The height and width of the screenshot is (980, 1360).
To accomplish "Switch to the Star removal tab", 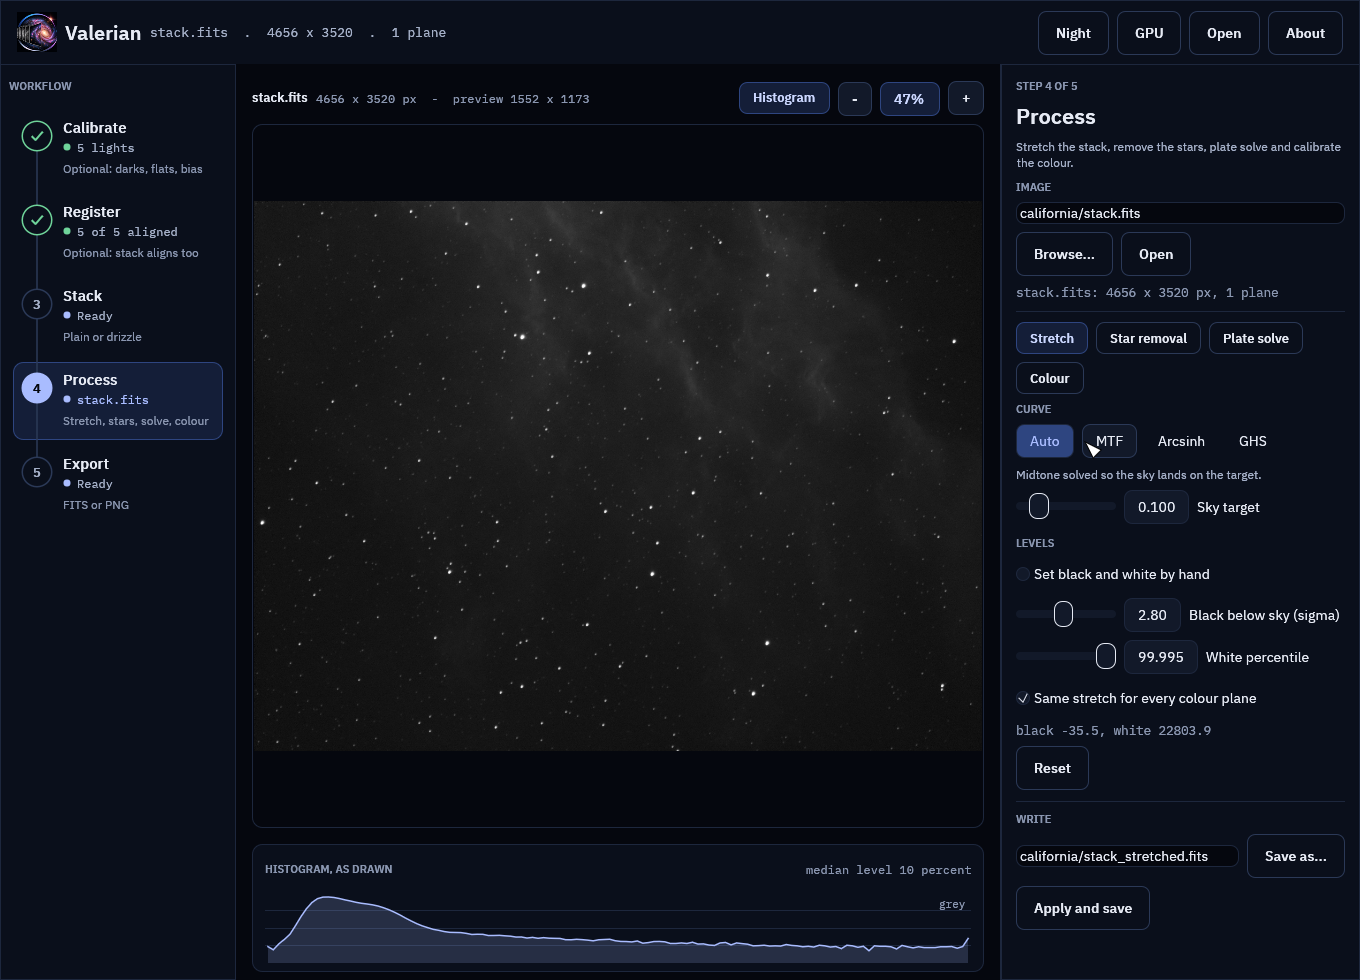I will coord(1148,338).
